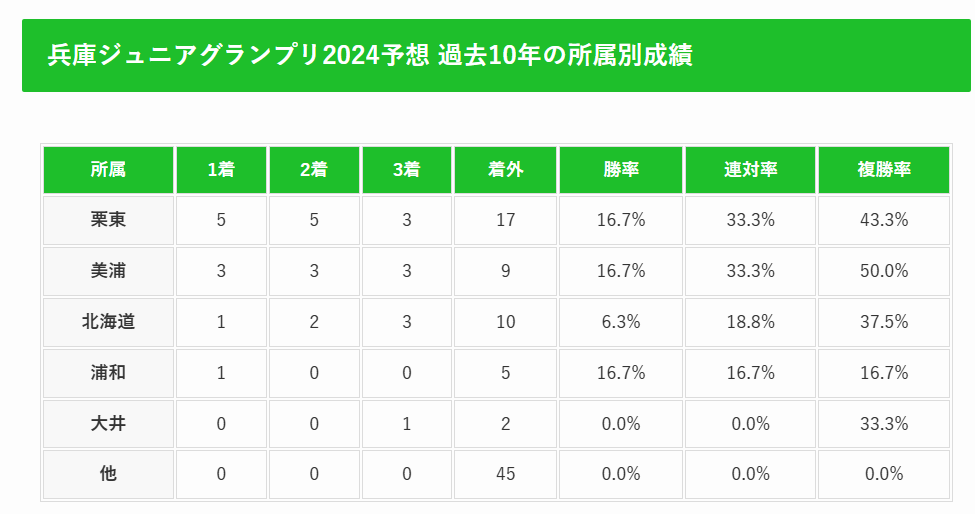Click the 着外 column header
This screenshot has height=514, width=975.
click(x=506, y=170)
